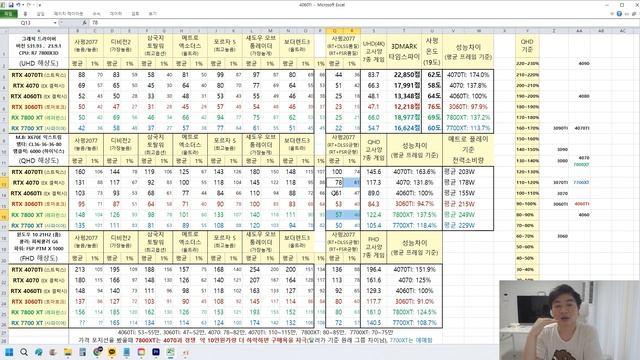The width and height of the screenshot is (640, 360).
Task: Click the cell reading 7800XT: 137.2%
Action: pos(468,117)
